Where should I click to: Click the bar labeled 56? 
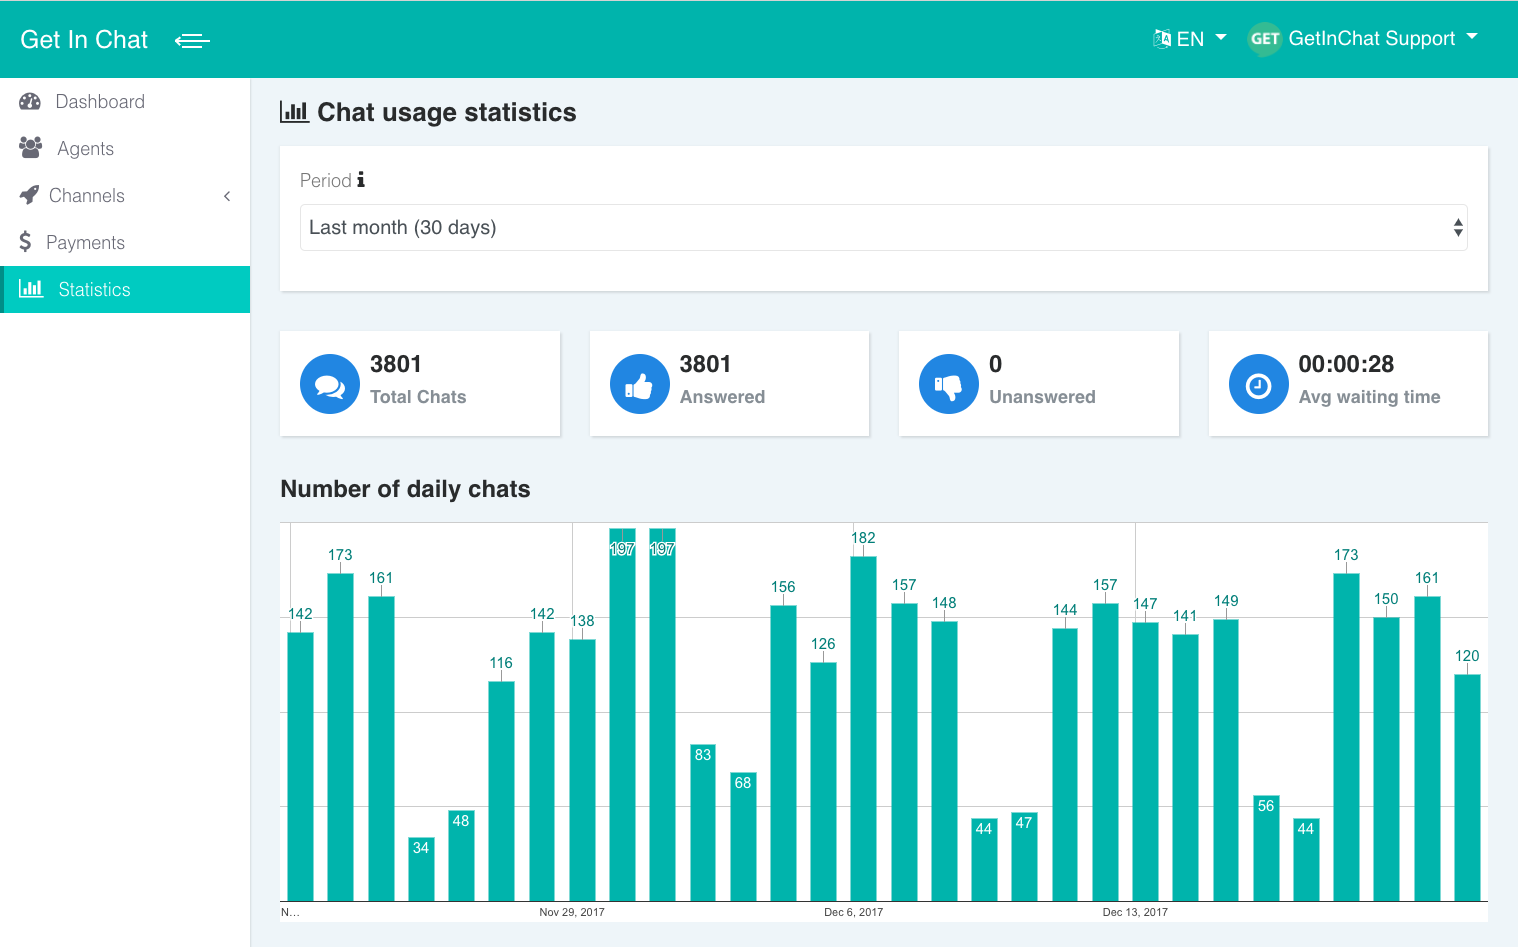coord(1266,848)
